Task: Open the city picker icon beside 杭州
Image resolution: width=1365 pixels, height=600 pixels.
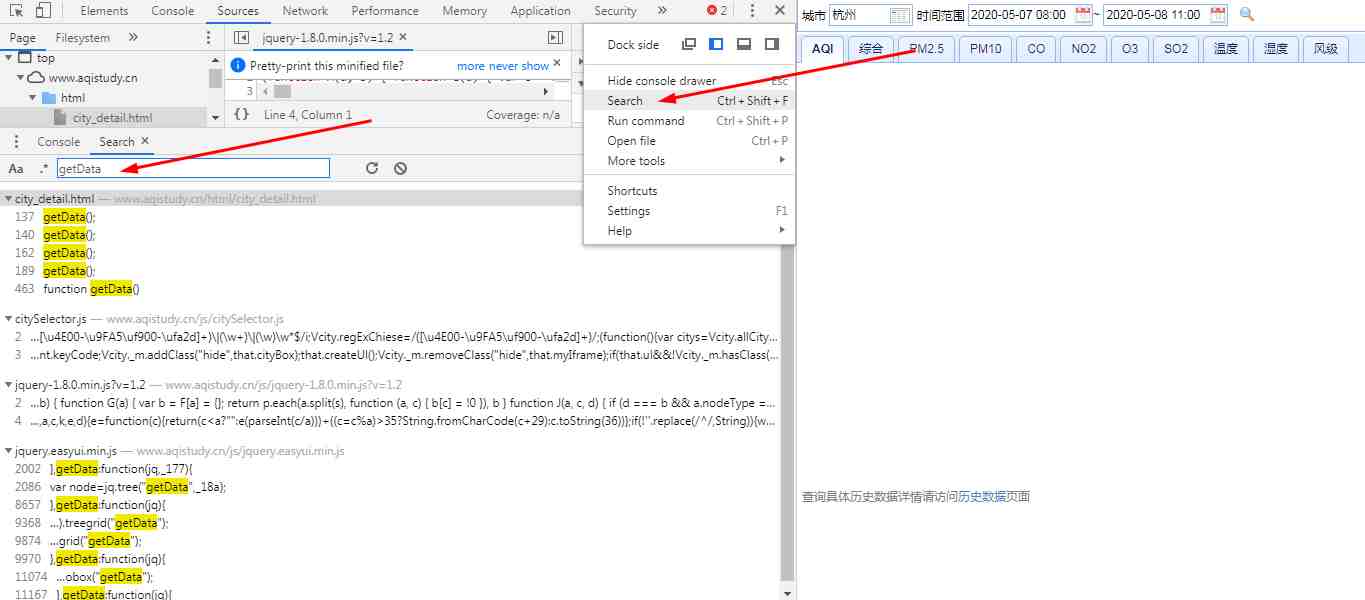Action: pyautogui.click(x=899, y=15)
